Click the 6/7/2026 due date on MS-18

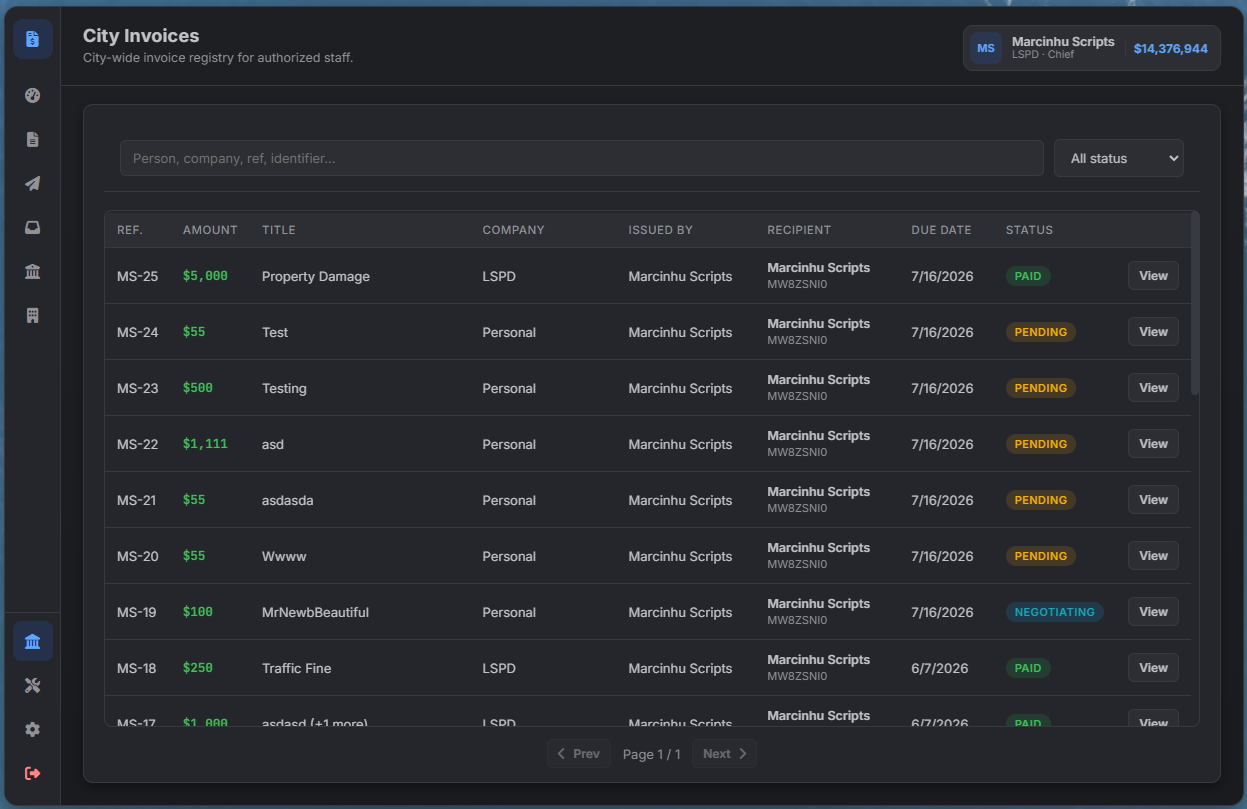[940, 668]
